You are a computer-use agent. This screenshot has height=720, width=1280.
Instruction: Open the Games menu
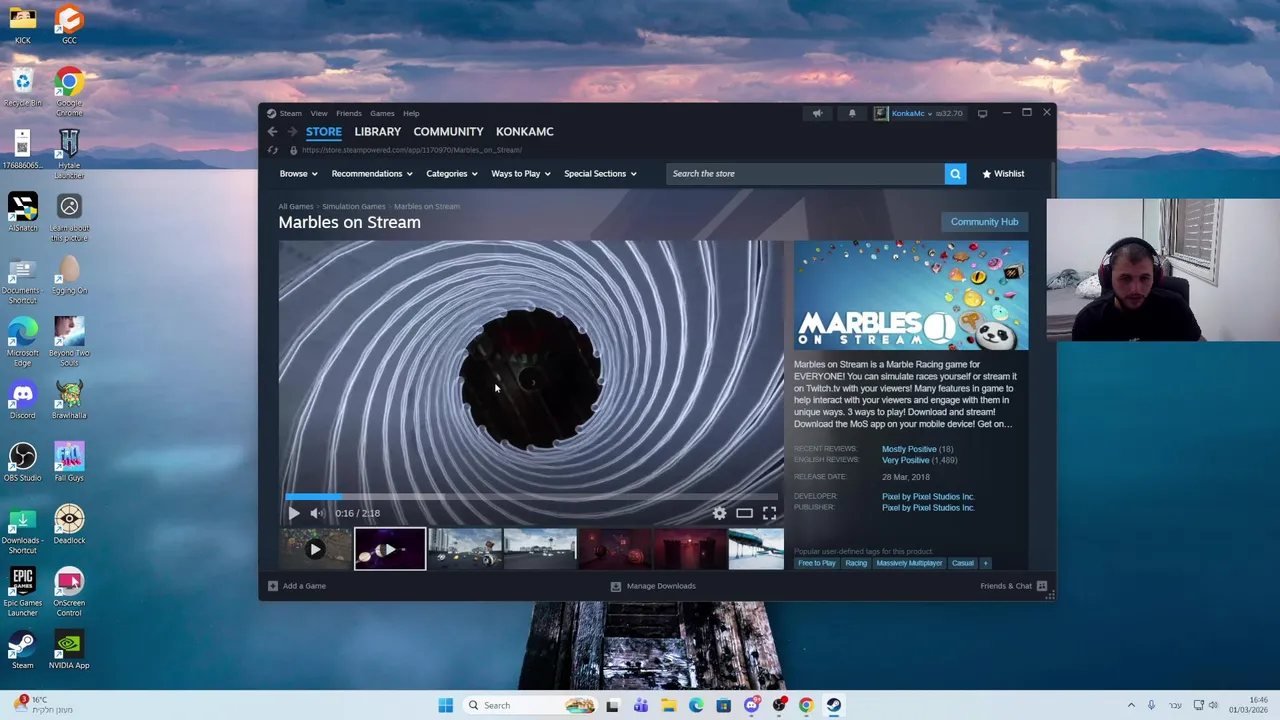382,113
